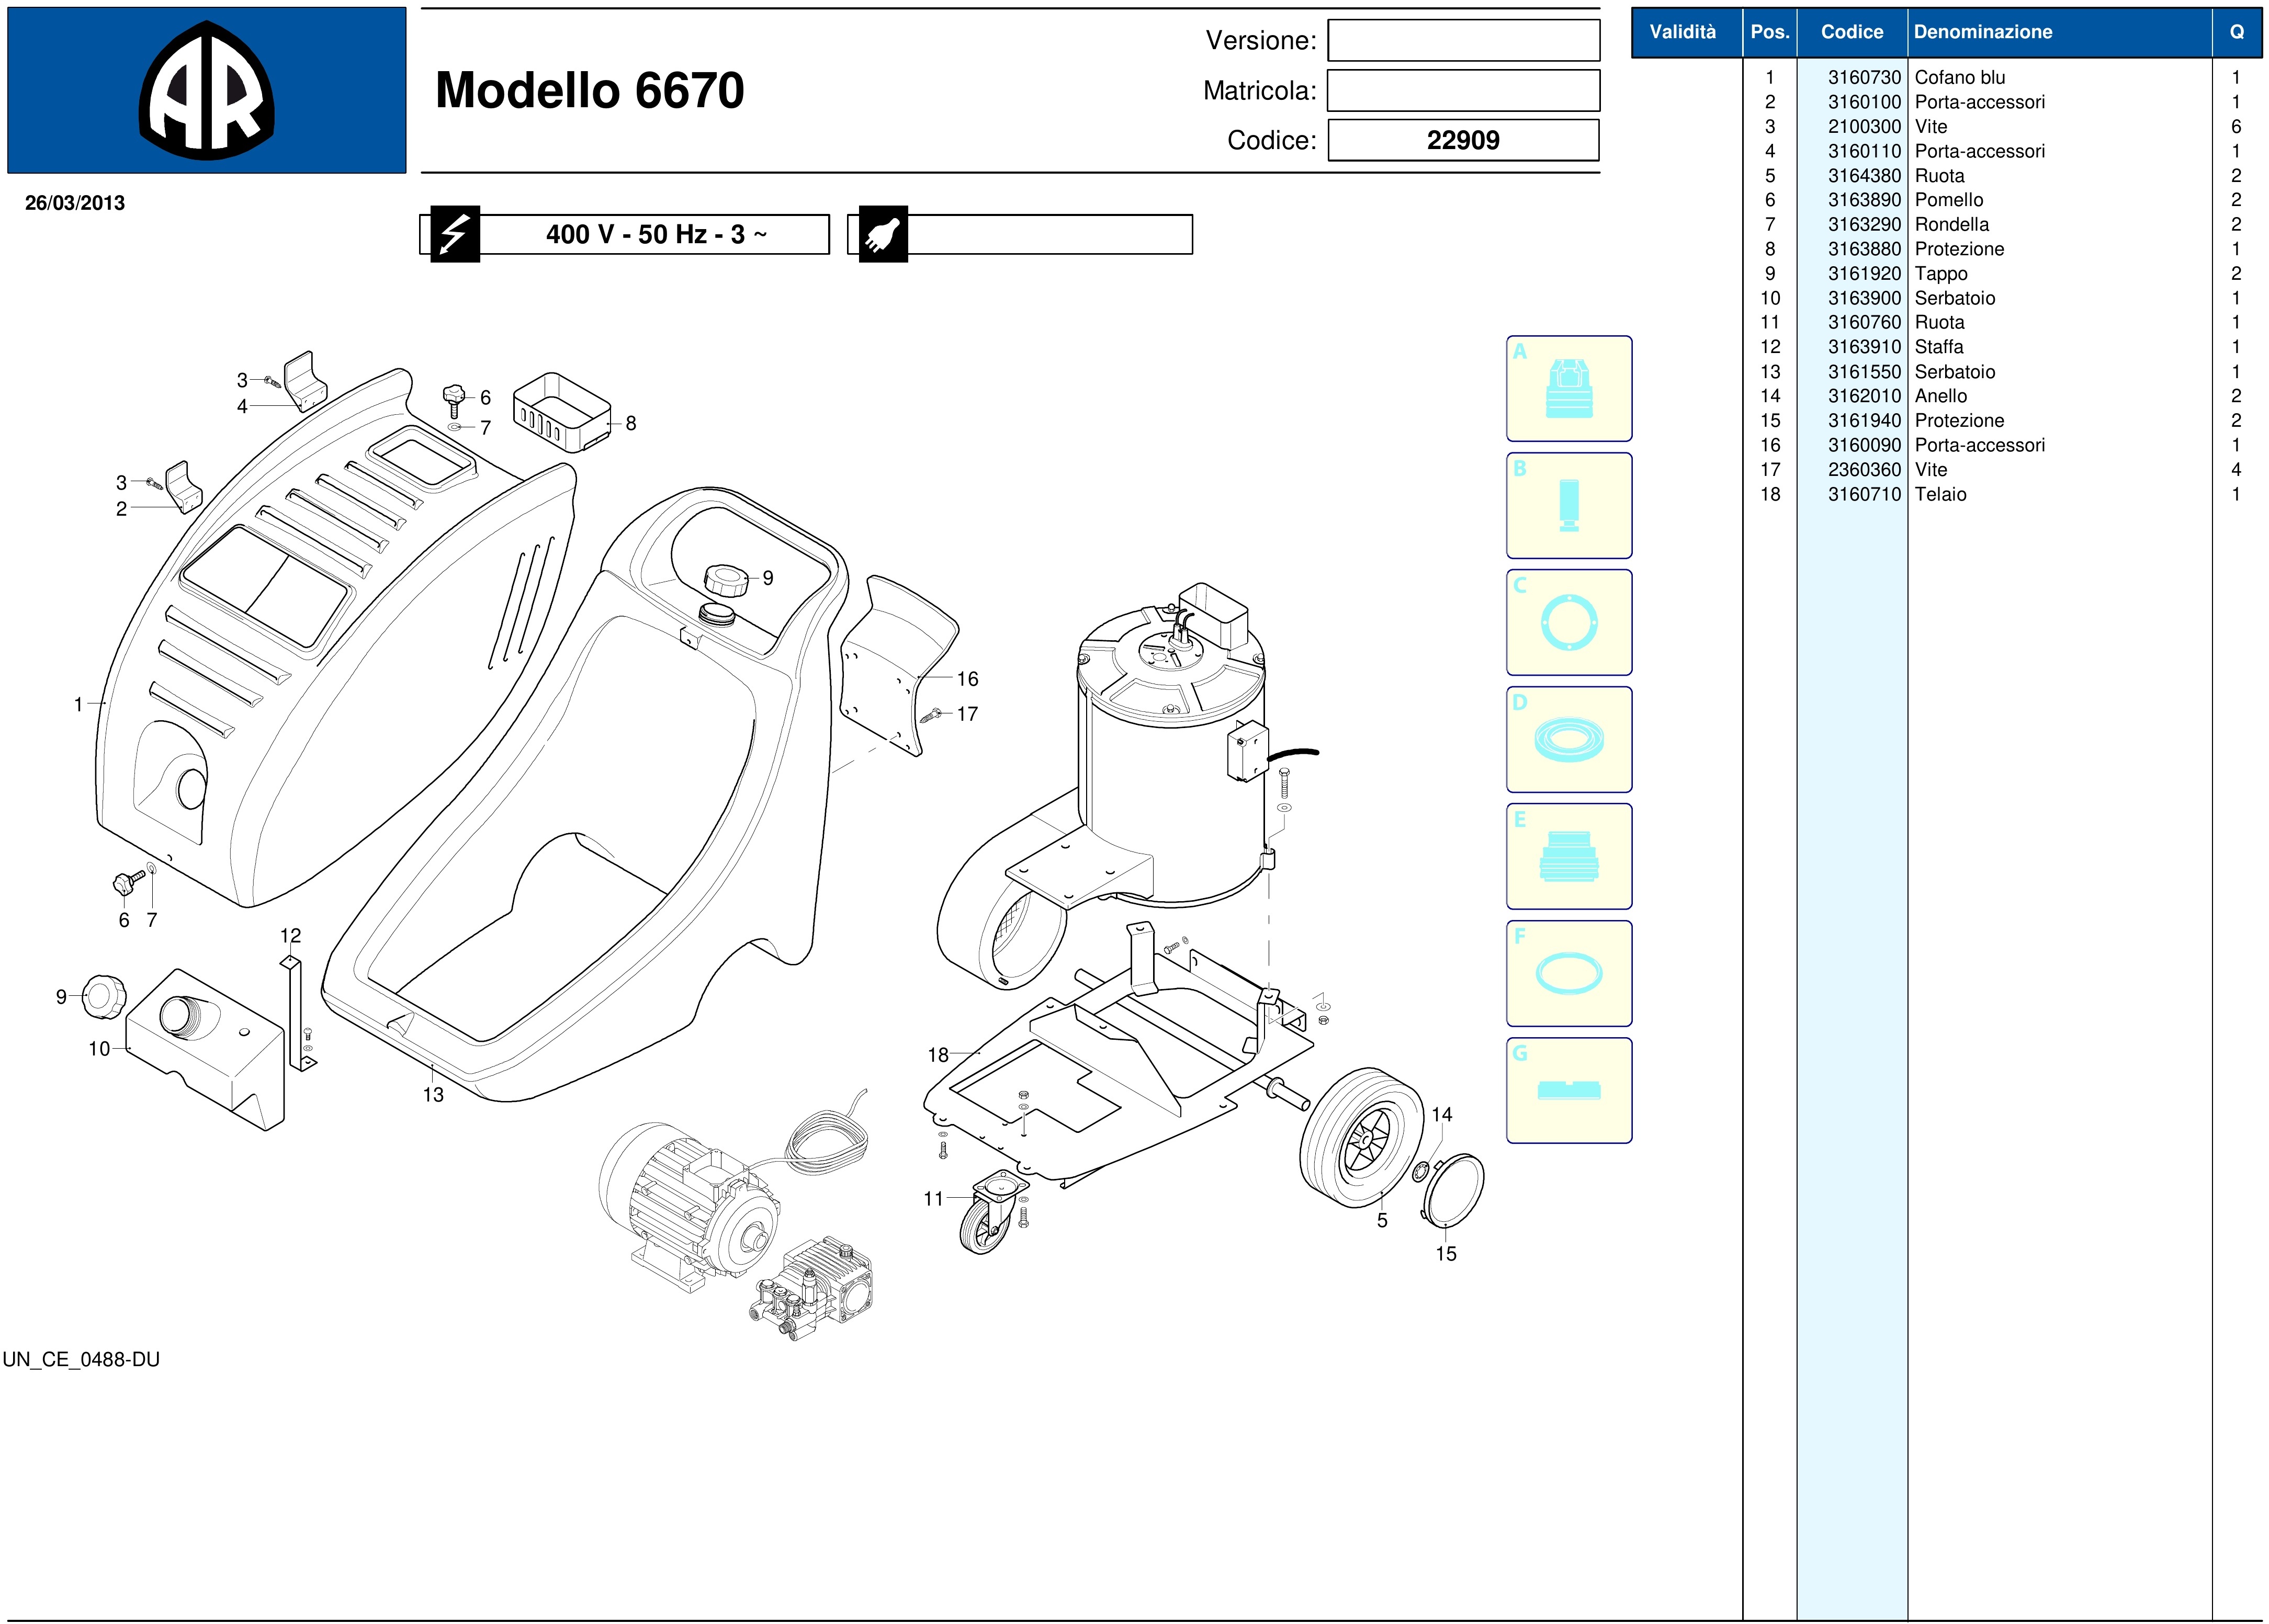Select thumbnail D seal ring icon
The height and width of the screenshot is (1624, 2269).
click(x=1568, y=740)
